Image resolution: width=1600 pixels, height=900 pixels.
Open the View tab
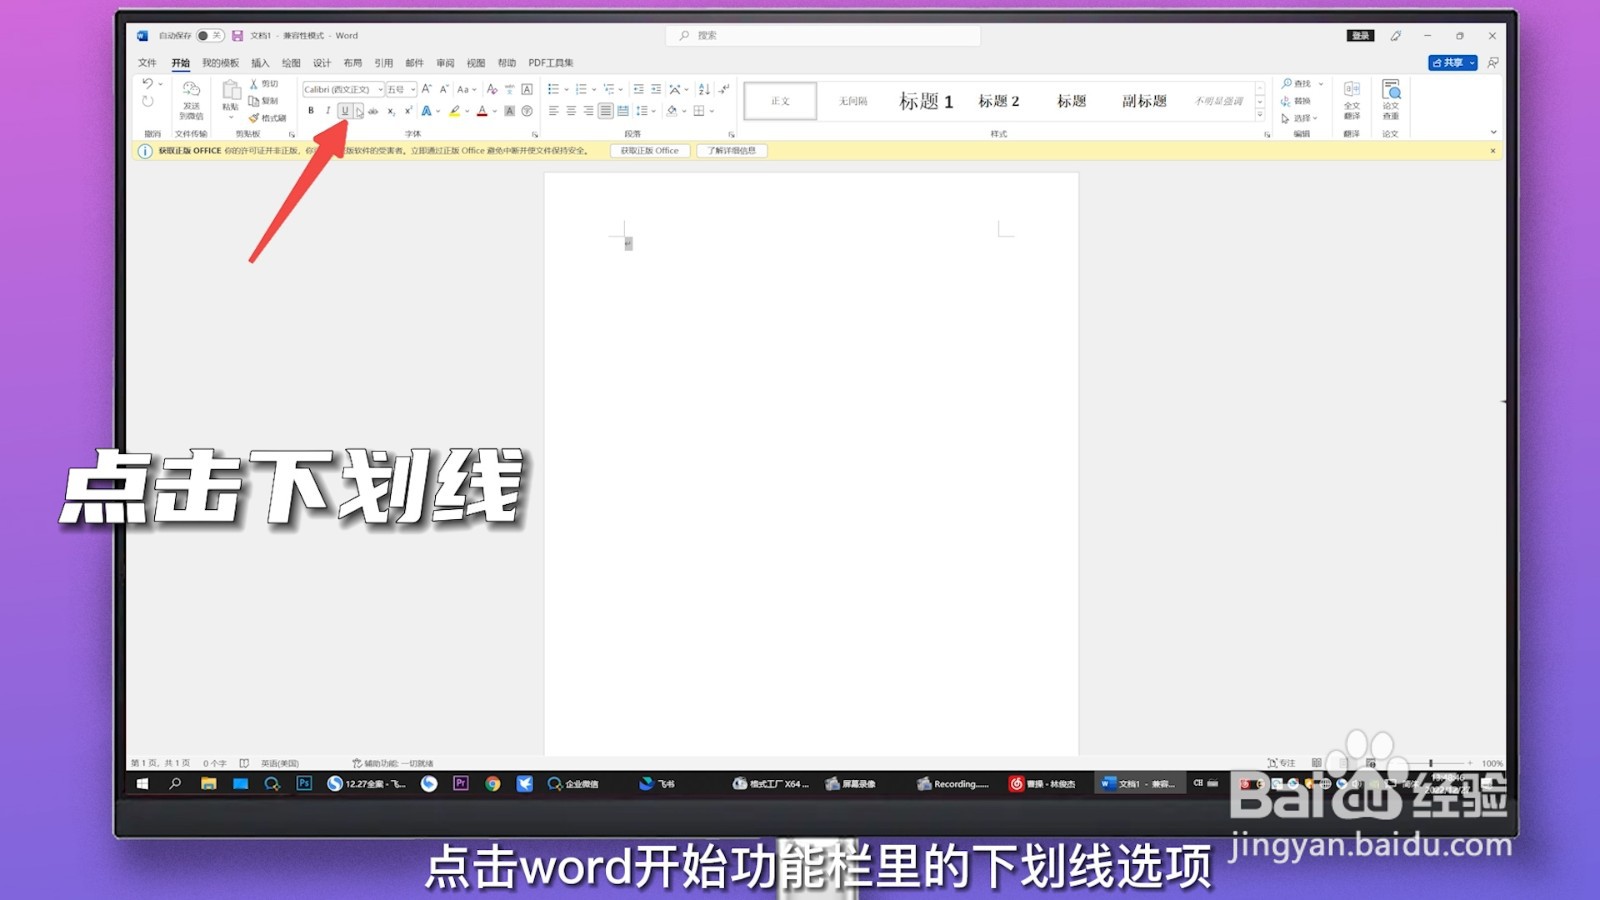pyautogui.click(x=476, y=63)
